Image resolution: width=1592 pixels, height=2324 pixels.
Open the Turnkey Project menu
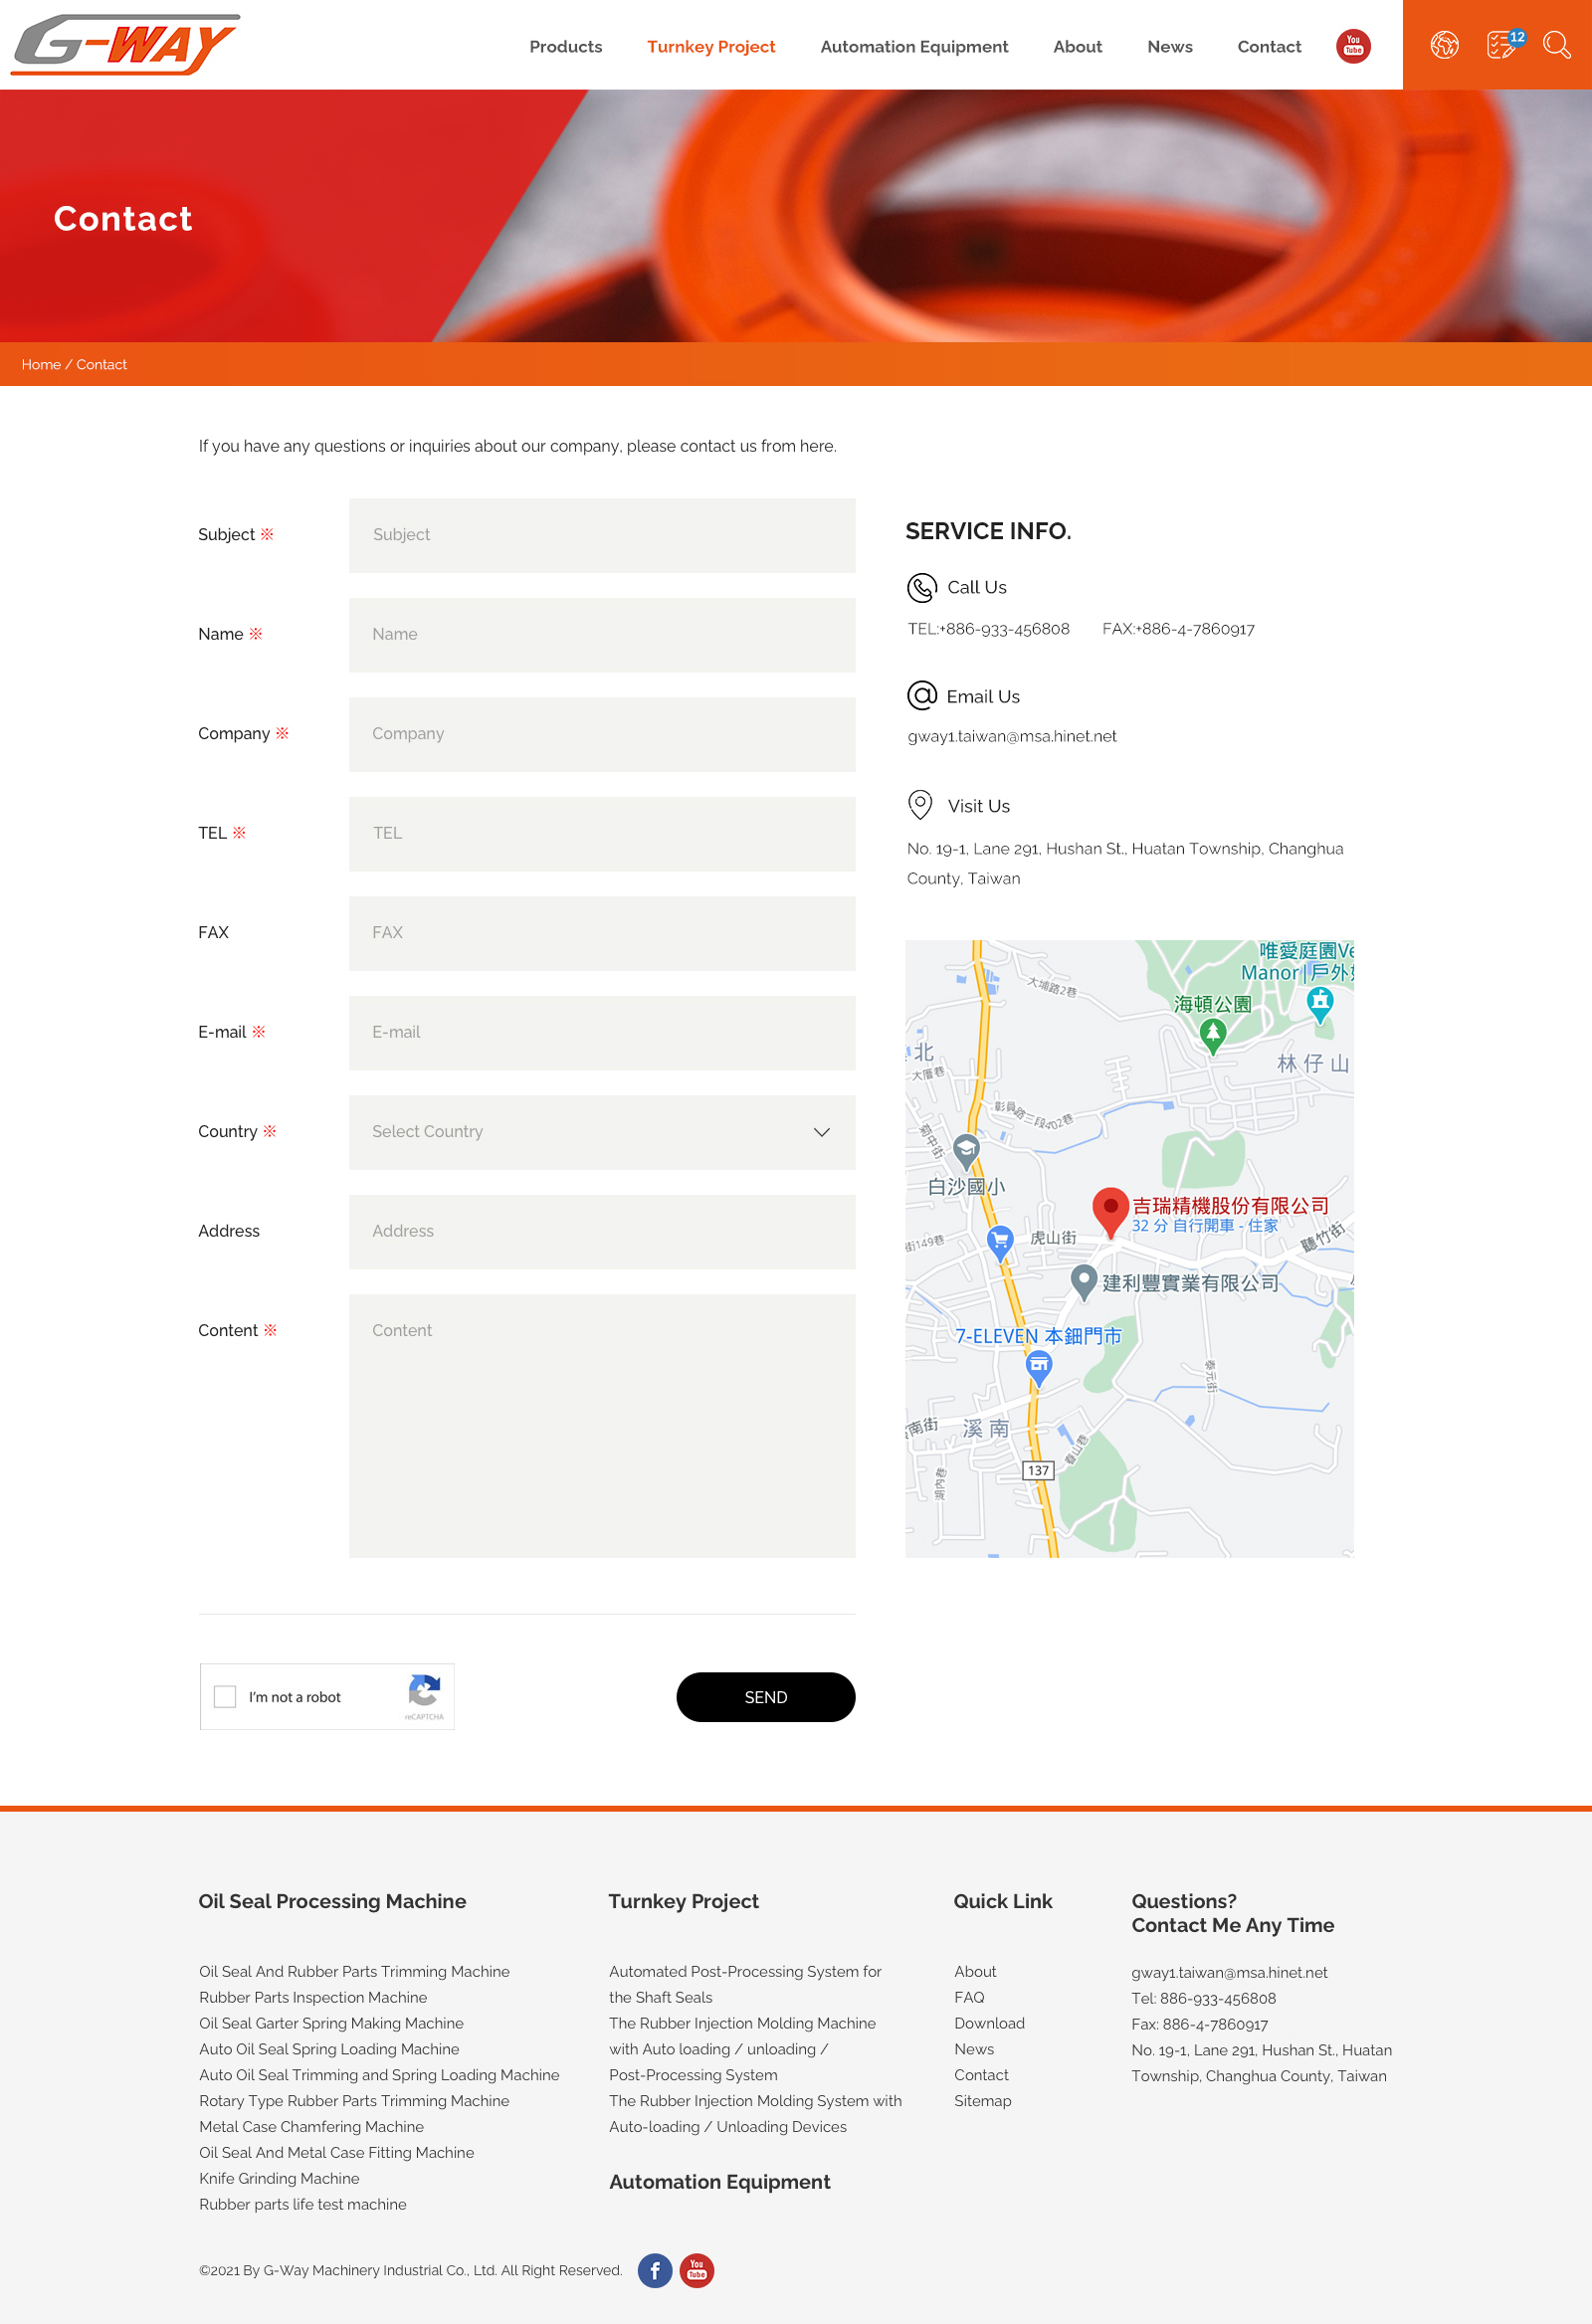pyautogui.click(x=711, y=47)
